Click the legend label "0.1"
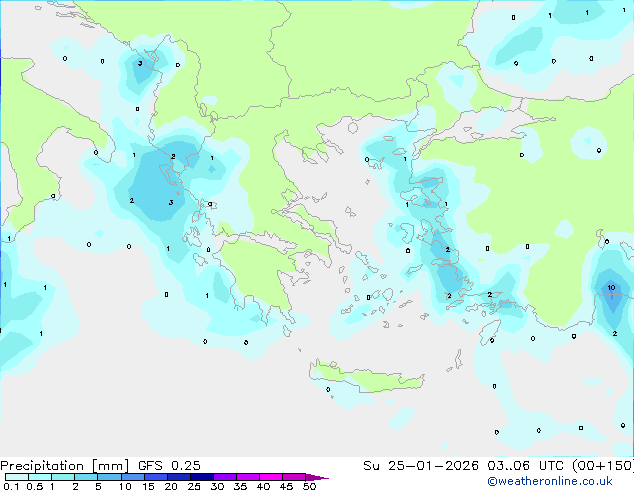 [11, 486]
